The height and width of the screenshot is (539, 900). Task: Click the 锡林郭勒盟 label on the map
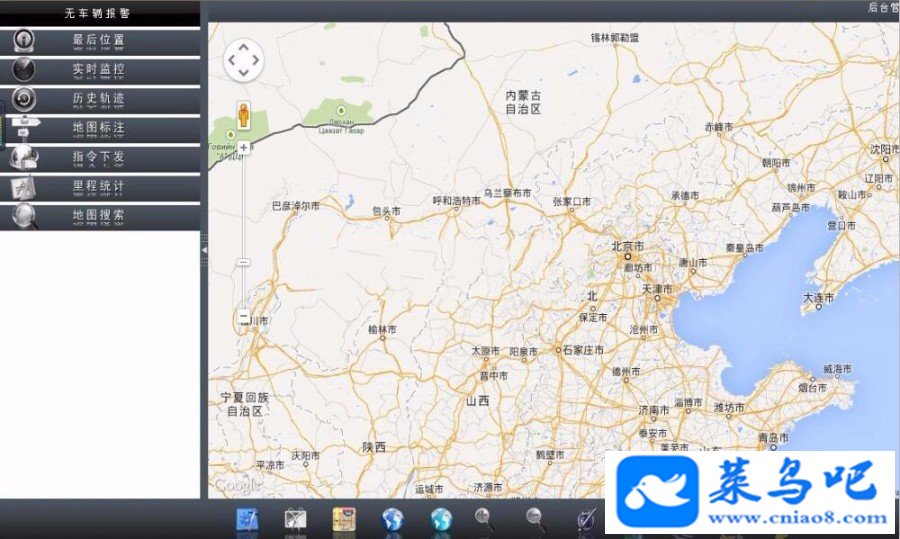[615, 37]
